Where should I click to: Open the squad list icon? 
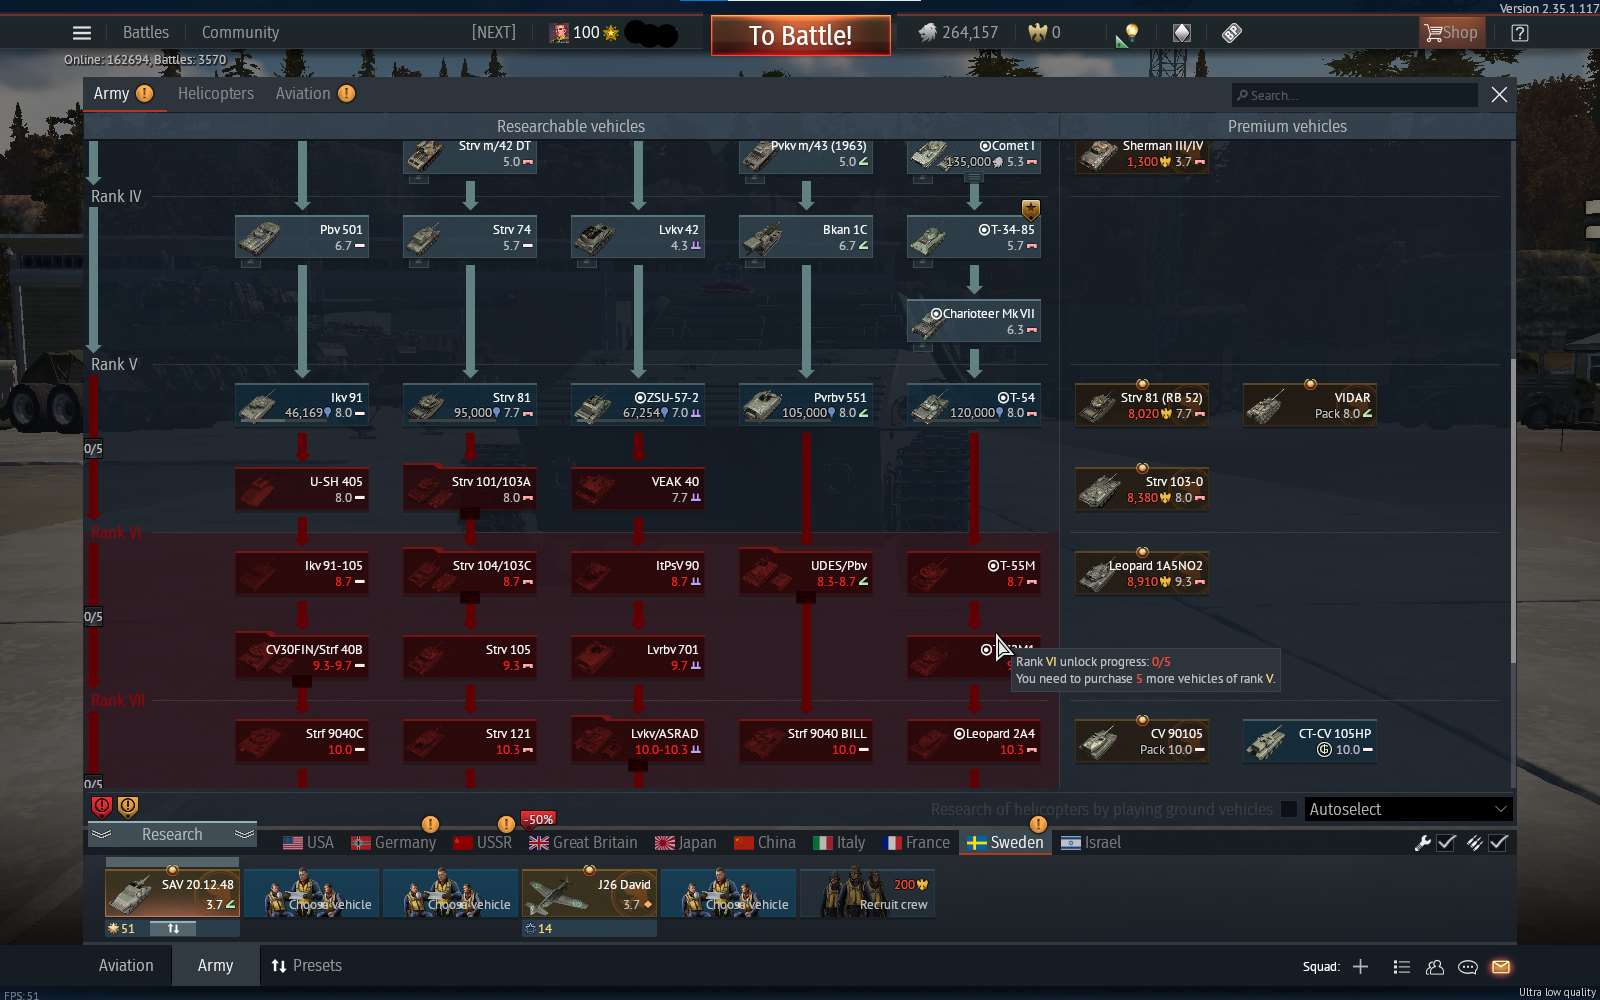pyautogui.click(x=1402, y=967)
